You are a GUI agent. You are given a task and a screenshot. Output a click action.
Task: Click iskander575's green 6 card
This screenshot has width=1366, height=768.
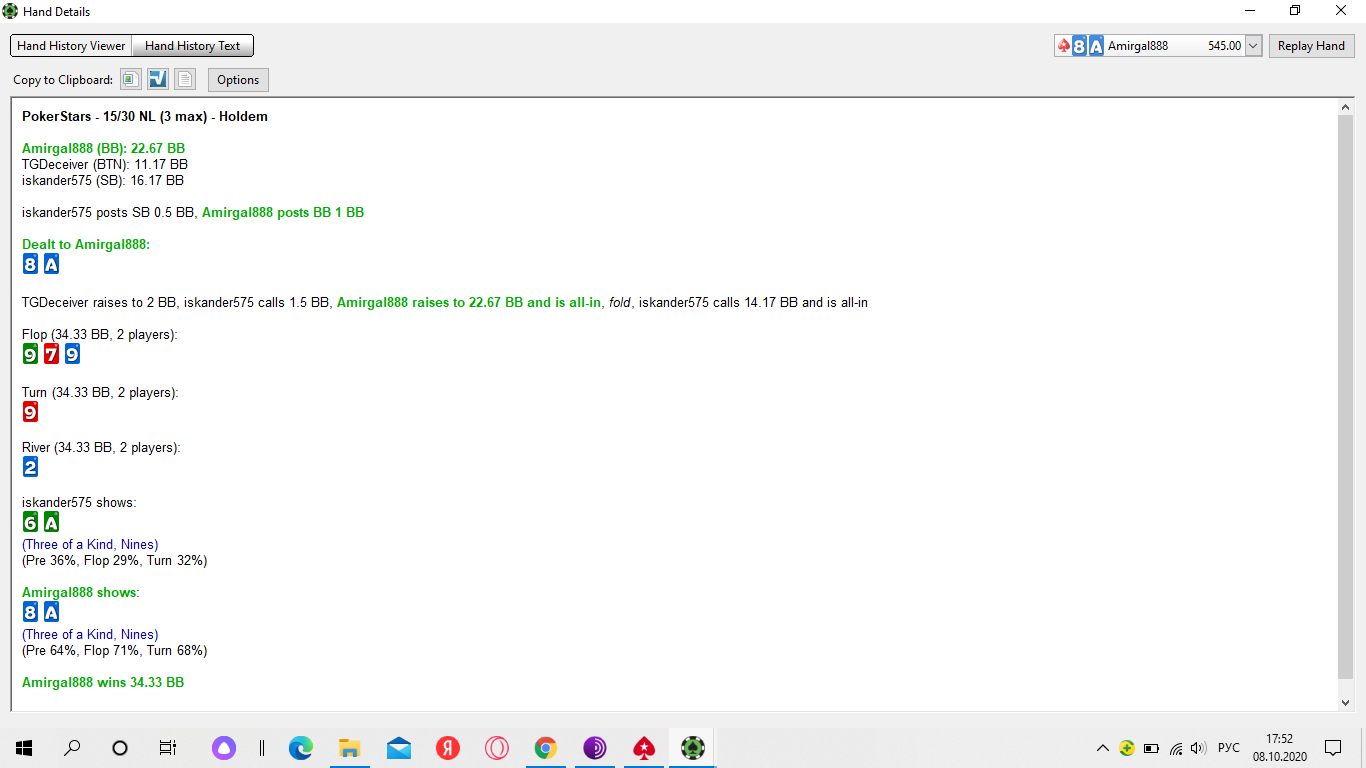coord(30,522)
